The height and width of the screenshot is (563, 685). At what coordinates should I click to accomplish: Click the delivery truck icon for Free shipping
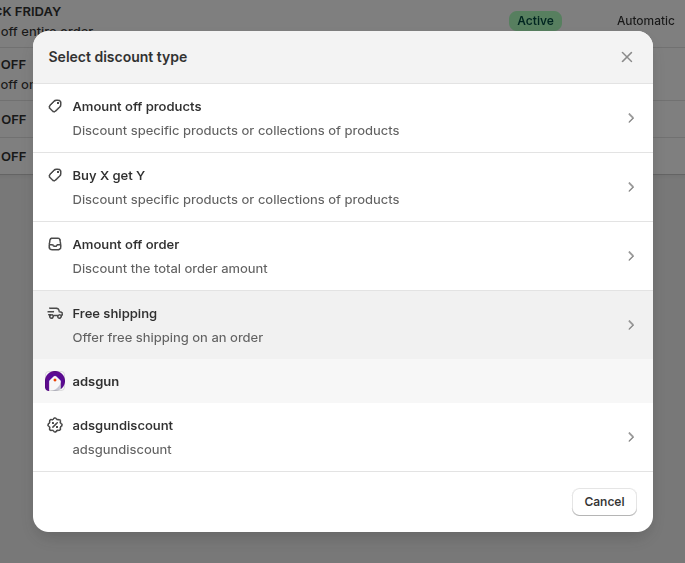click(x=55, y=313)
